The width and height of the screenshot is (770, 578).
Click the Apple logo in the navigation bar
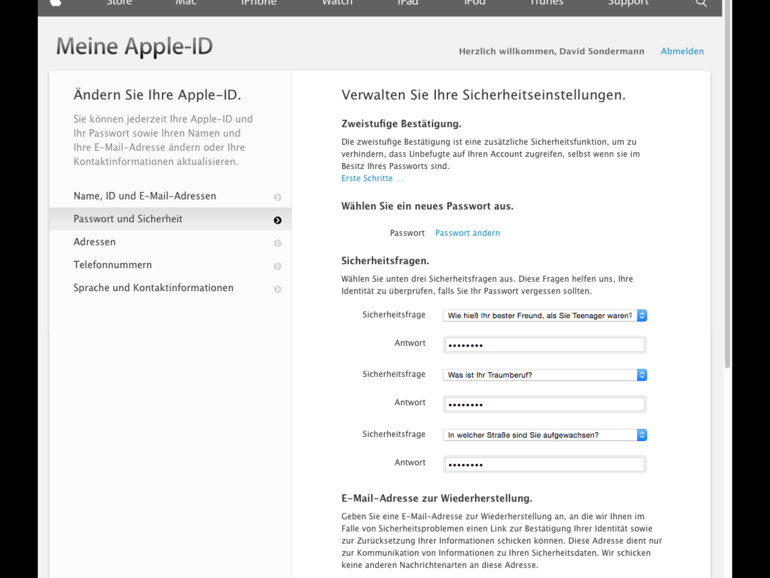point(56,2)
